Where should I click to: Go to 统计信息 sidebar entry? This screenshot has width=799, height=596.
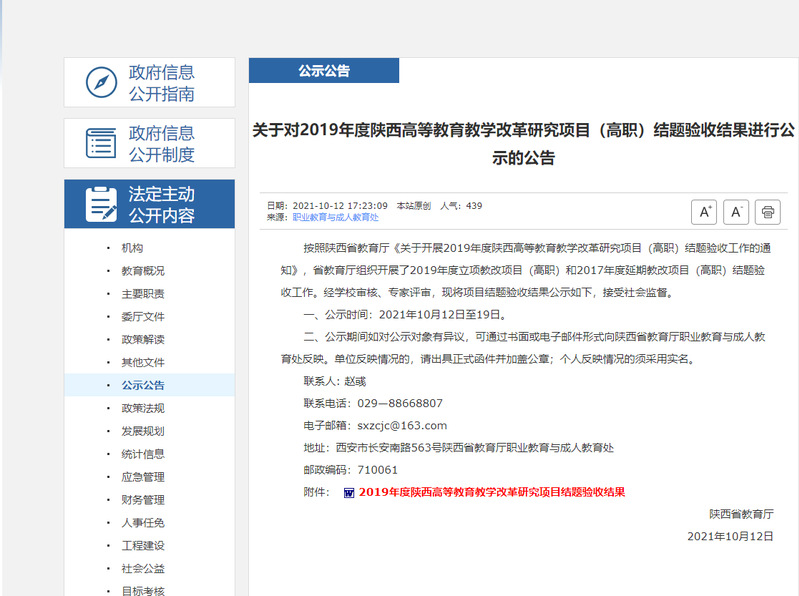[x=143, y=454]
